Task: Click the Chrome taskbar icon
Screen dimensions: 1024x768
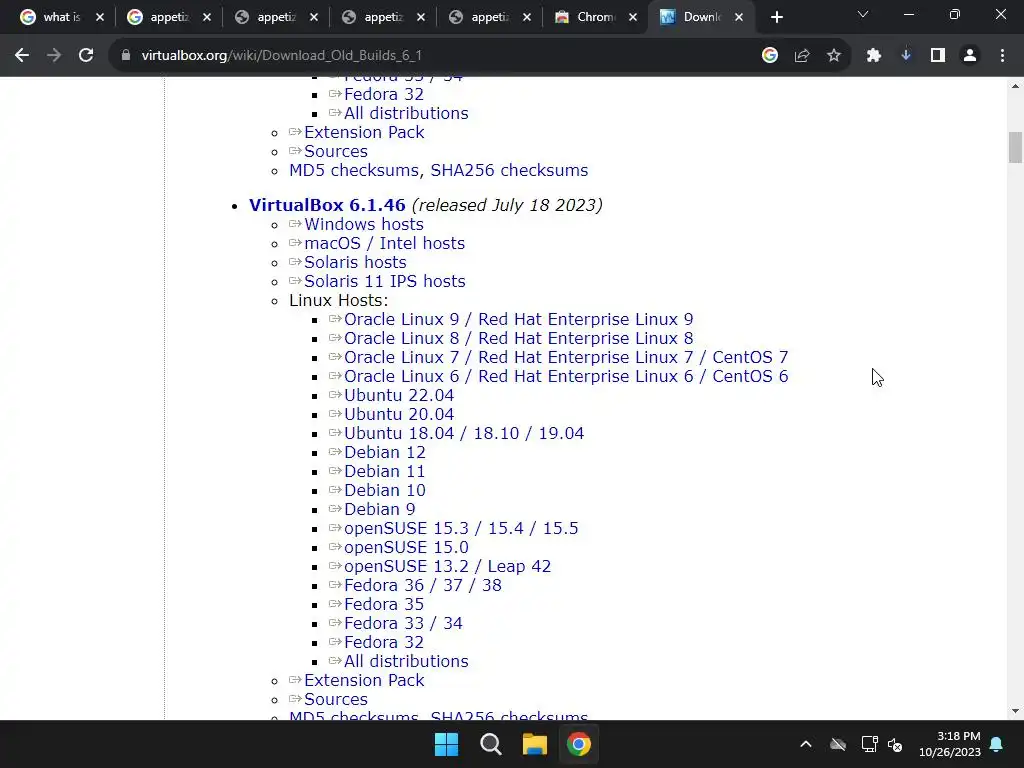Action: click(579, 744)
